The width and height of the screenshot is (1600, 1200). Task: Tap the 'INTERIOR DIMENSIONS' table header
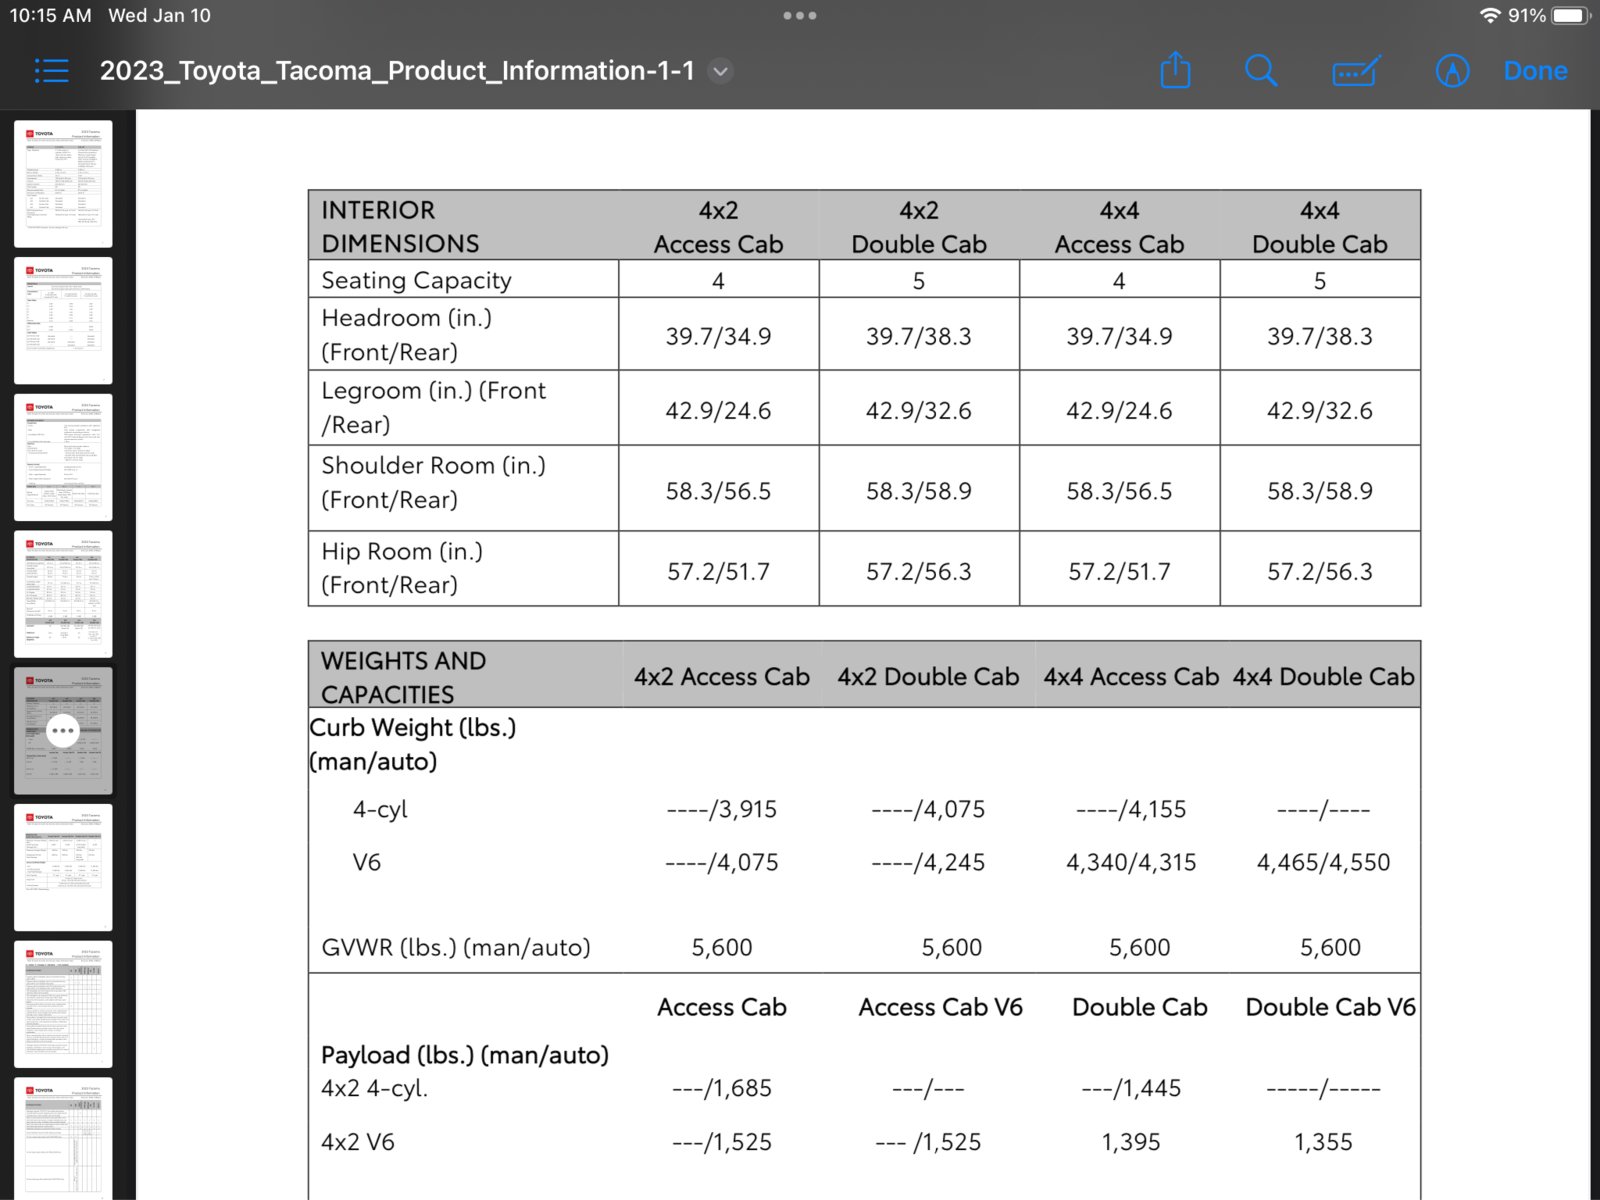point(400,227)
